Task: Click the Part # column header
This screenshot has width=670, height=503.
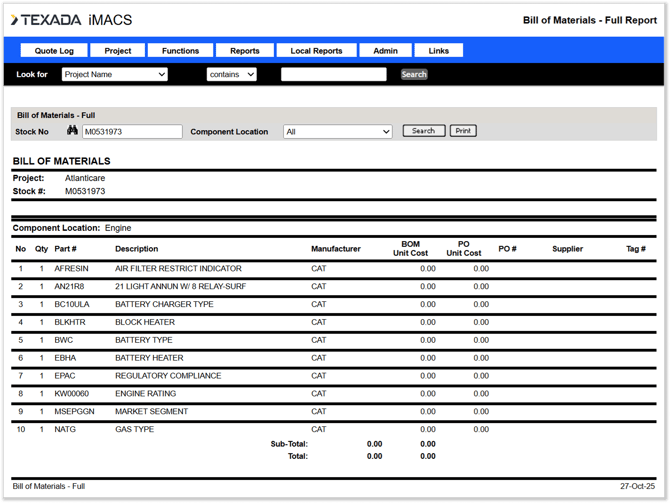Action: (x=66, y=249)
